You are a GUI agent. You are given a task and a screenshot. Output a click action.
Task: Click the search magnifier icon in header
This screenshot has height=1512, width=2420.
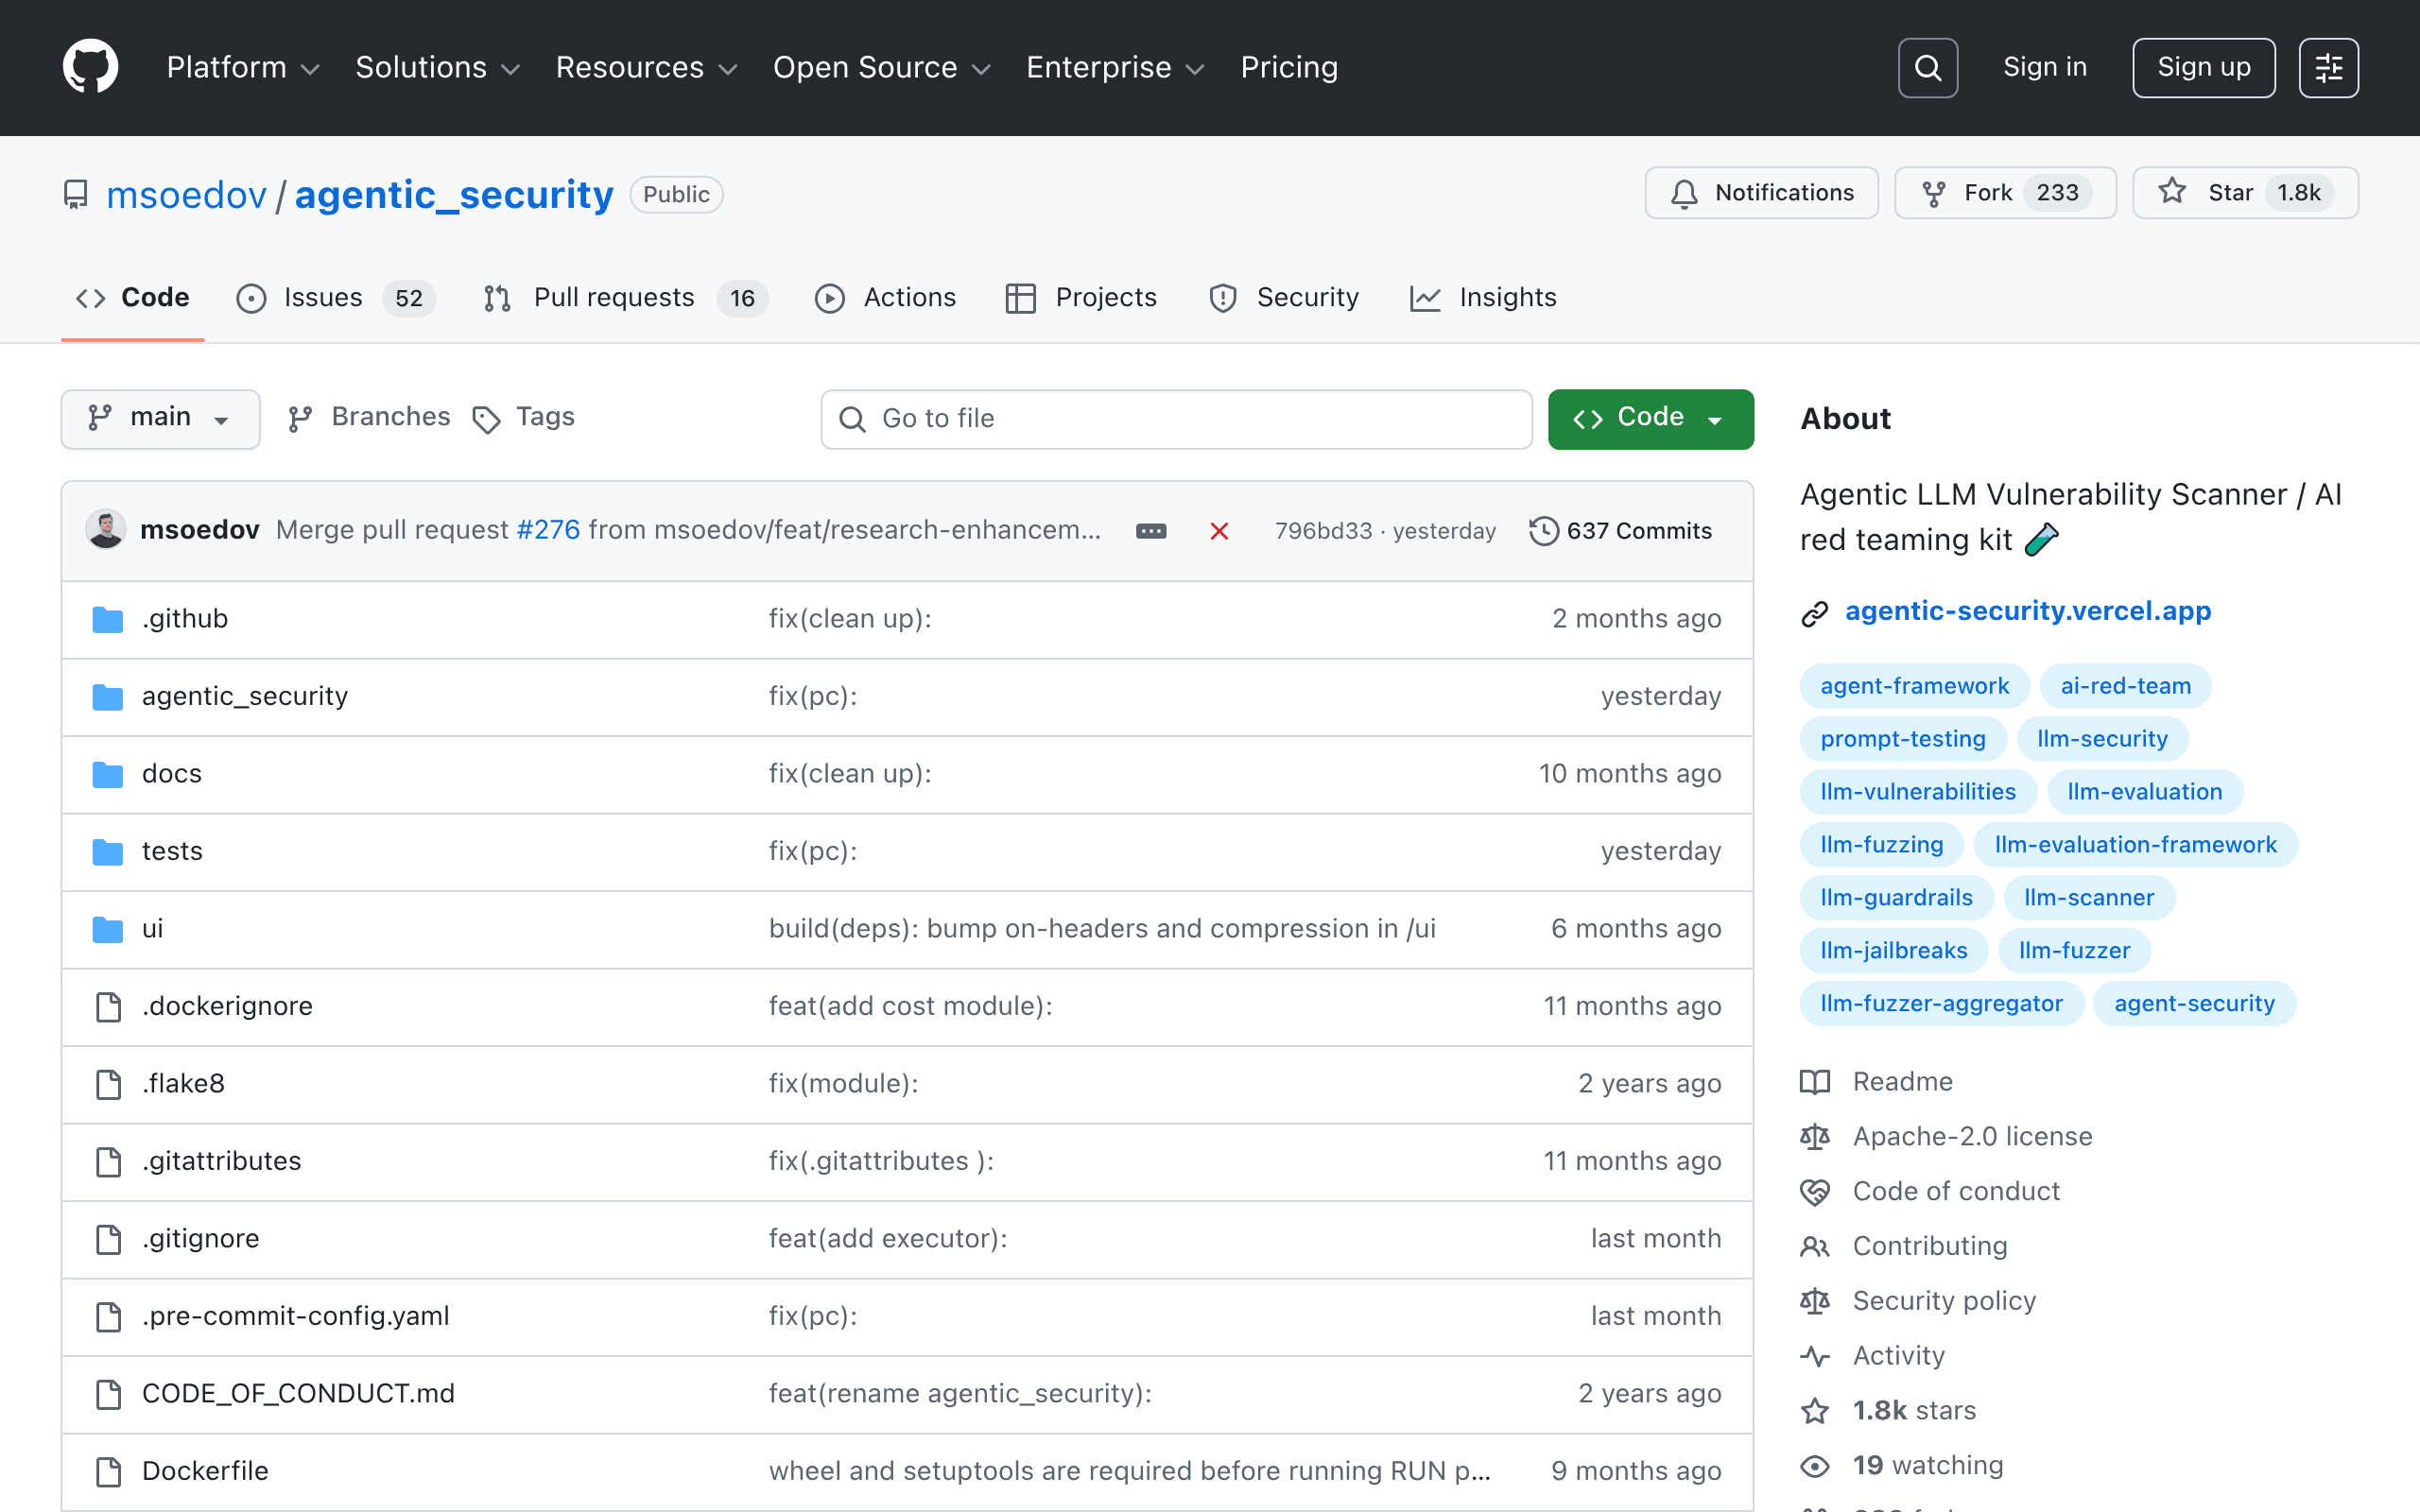tap(1927, 67)
